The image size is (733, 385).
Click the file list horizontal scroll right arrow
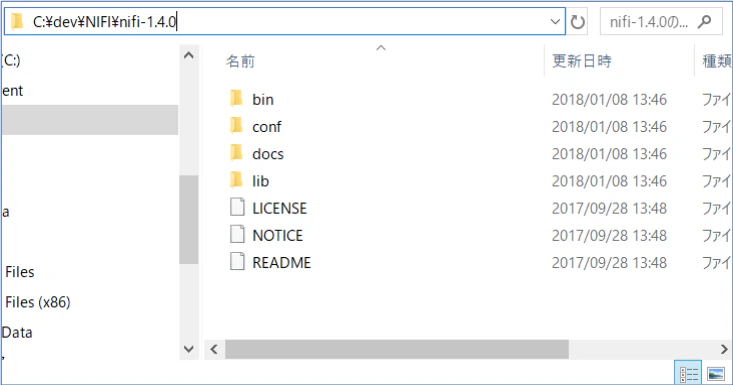[x=724, y=349]
